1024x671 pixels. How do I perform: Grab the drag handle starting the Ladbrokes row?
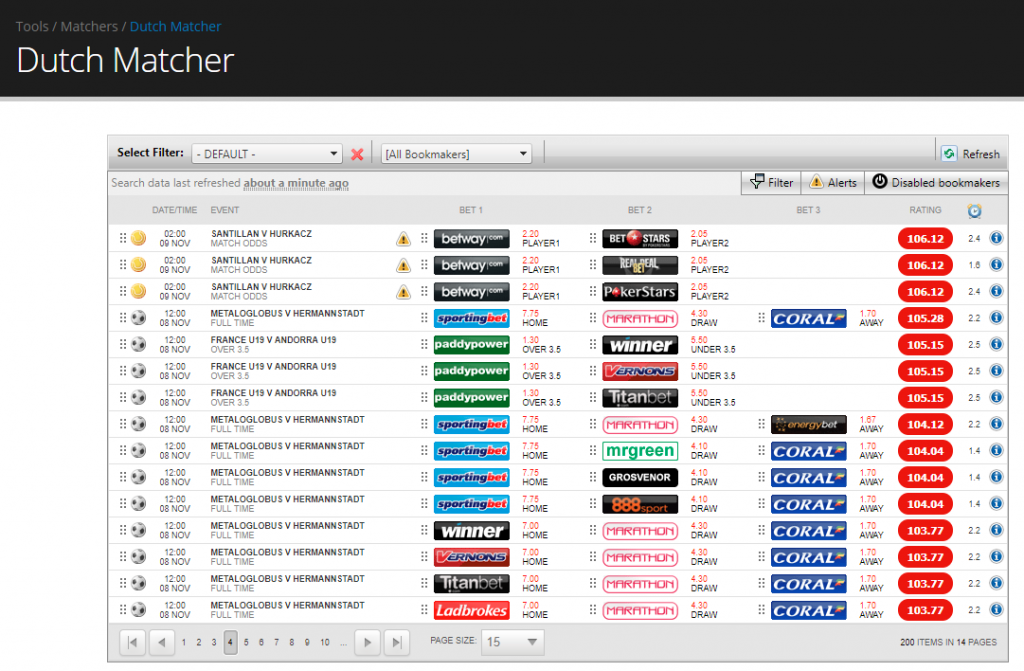(x=123, y=610)
